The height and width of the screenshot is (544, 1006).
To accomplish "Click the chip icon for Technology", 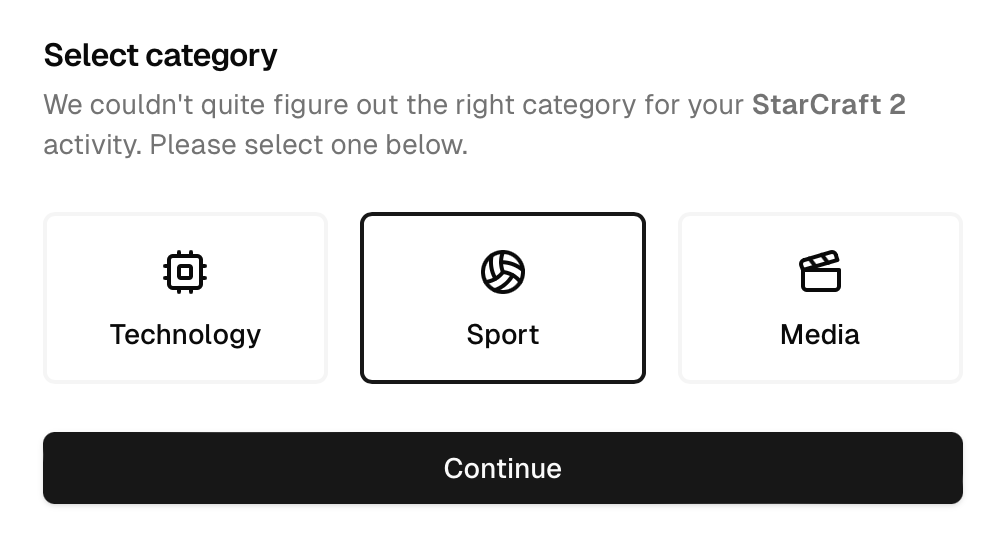I will tap(185, 272).
